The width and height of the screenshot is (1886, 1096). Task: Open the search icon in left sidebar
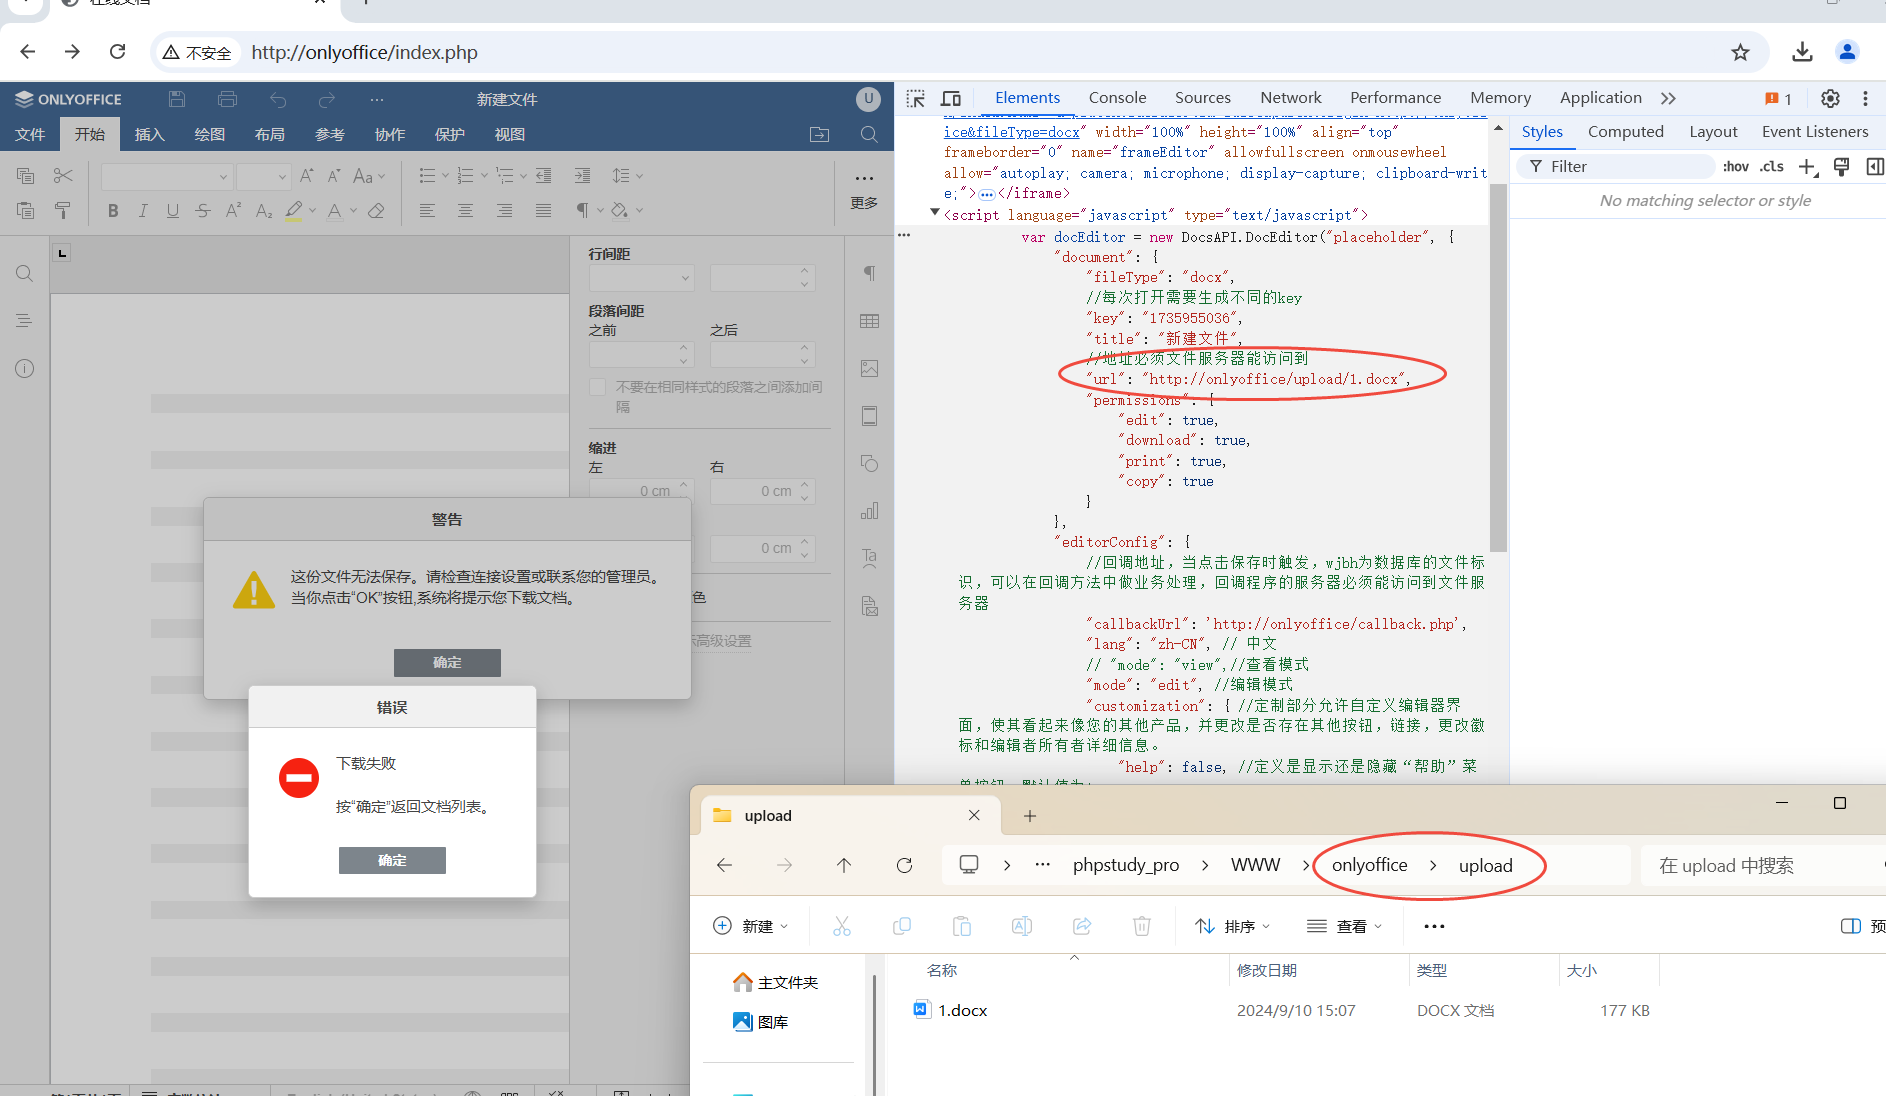(x=25, y=274)
